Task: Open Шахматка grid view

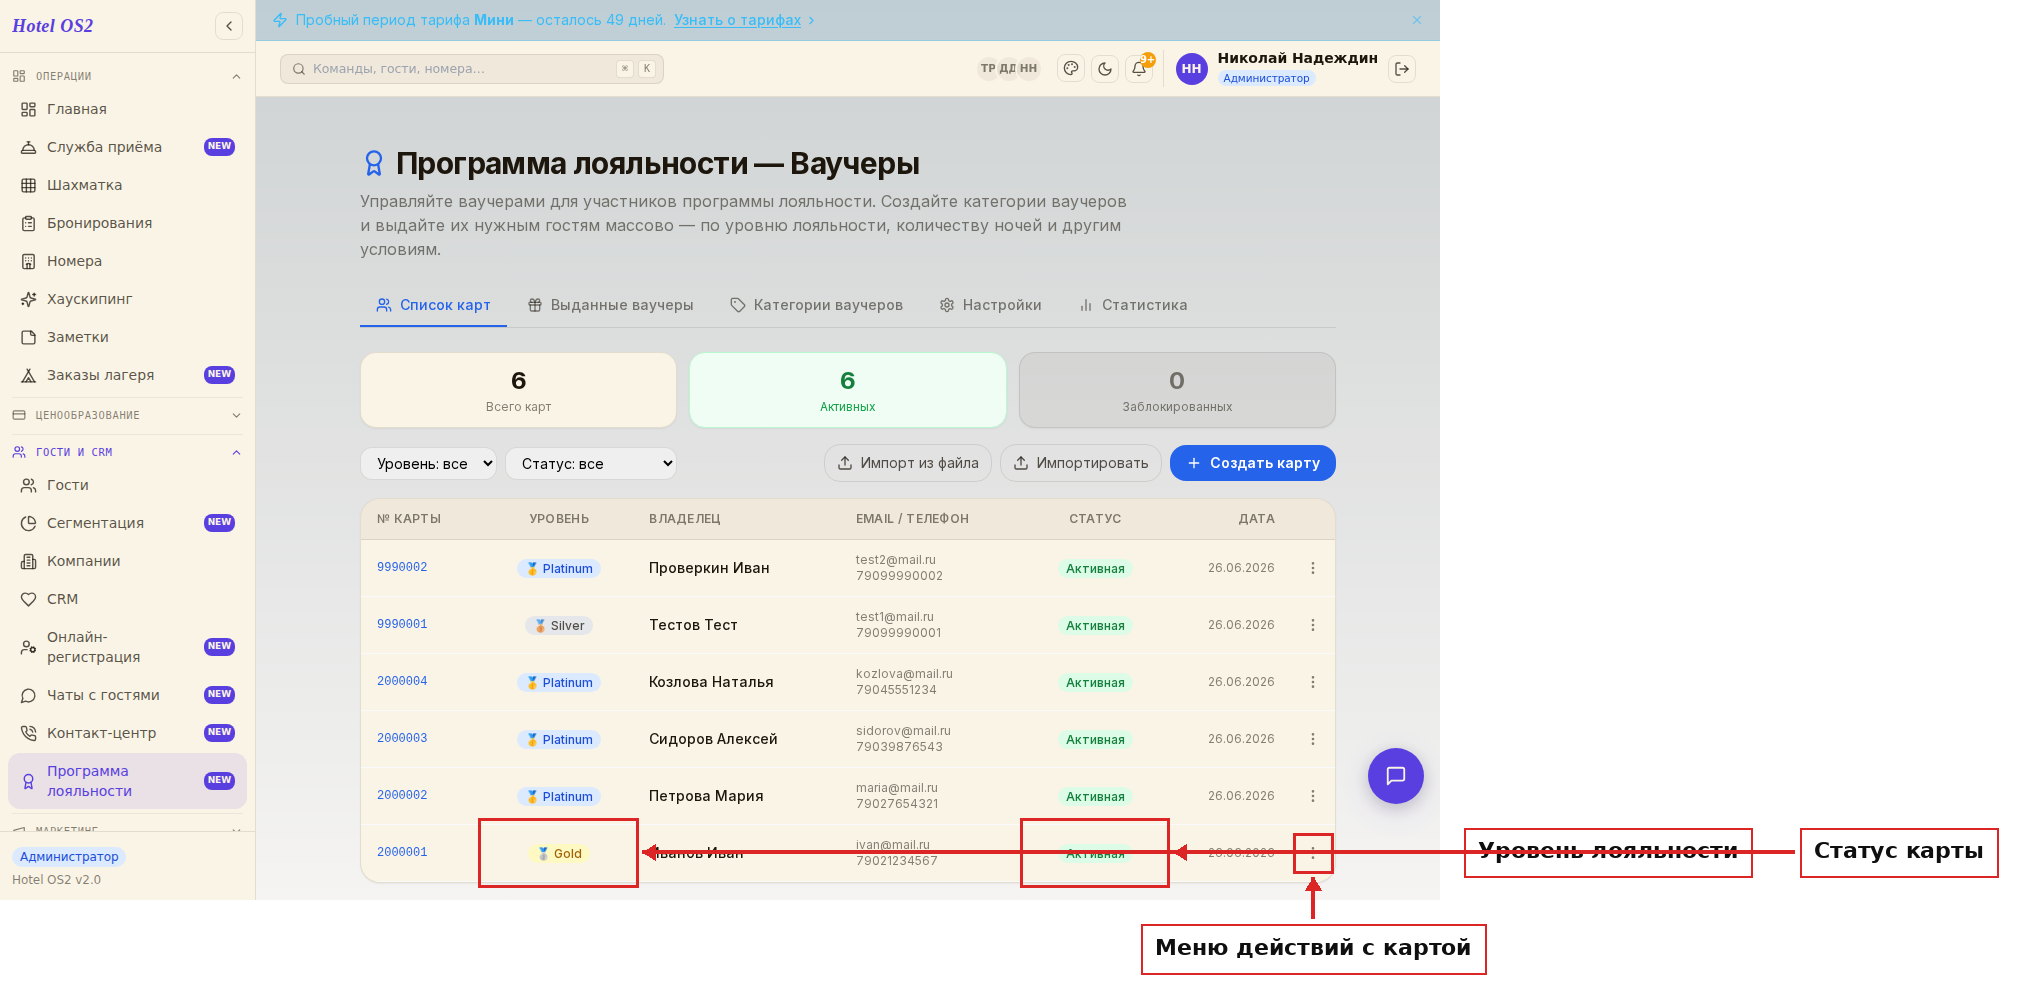Action: 127,185
